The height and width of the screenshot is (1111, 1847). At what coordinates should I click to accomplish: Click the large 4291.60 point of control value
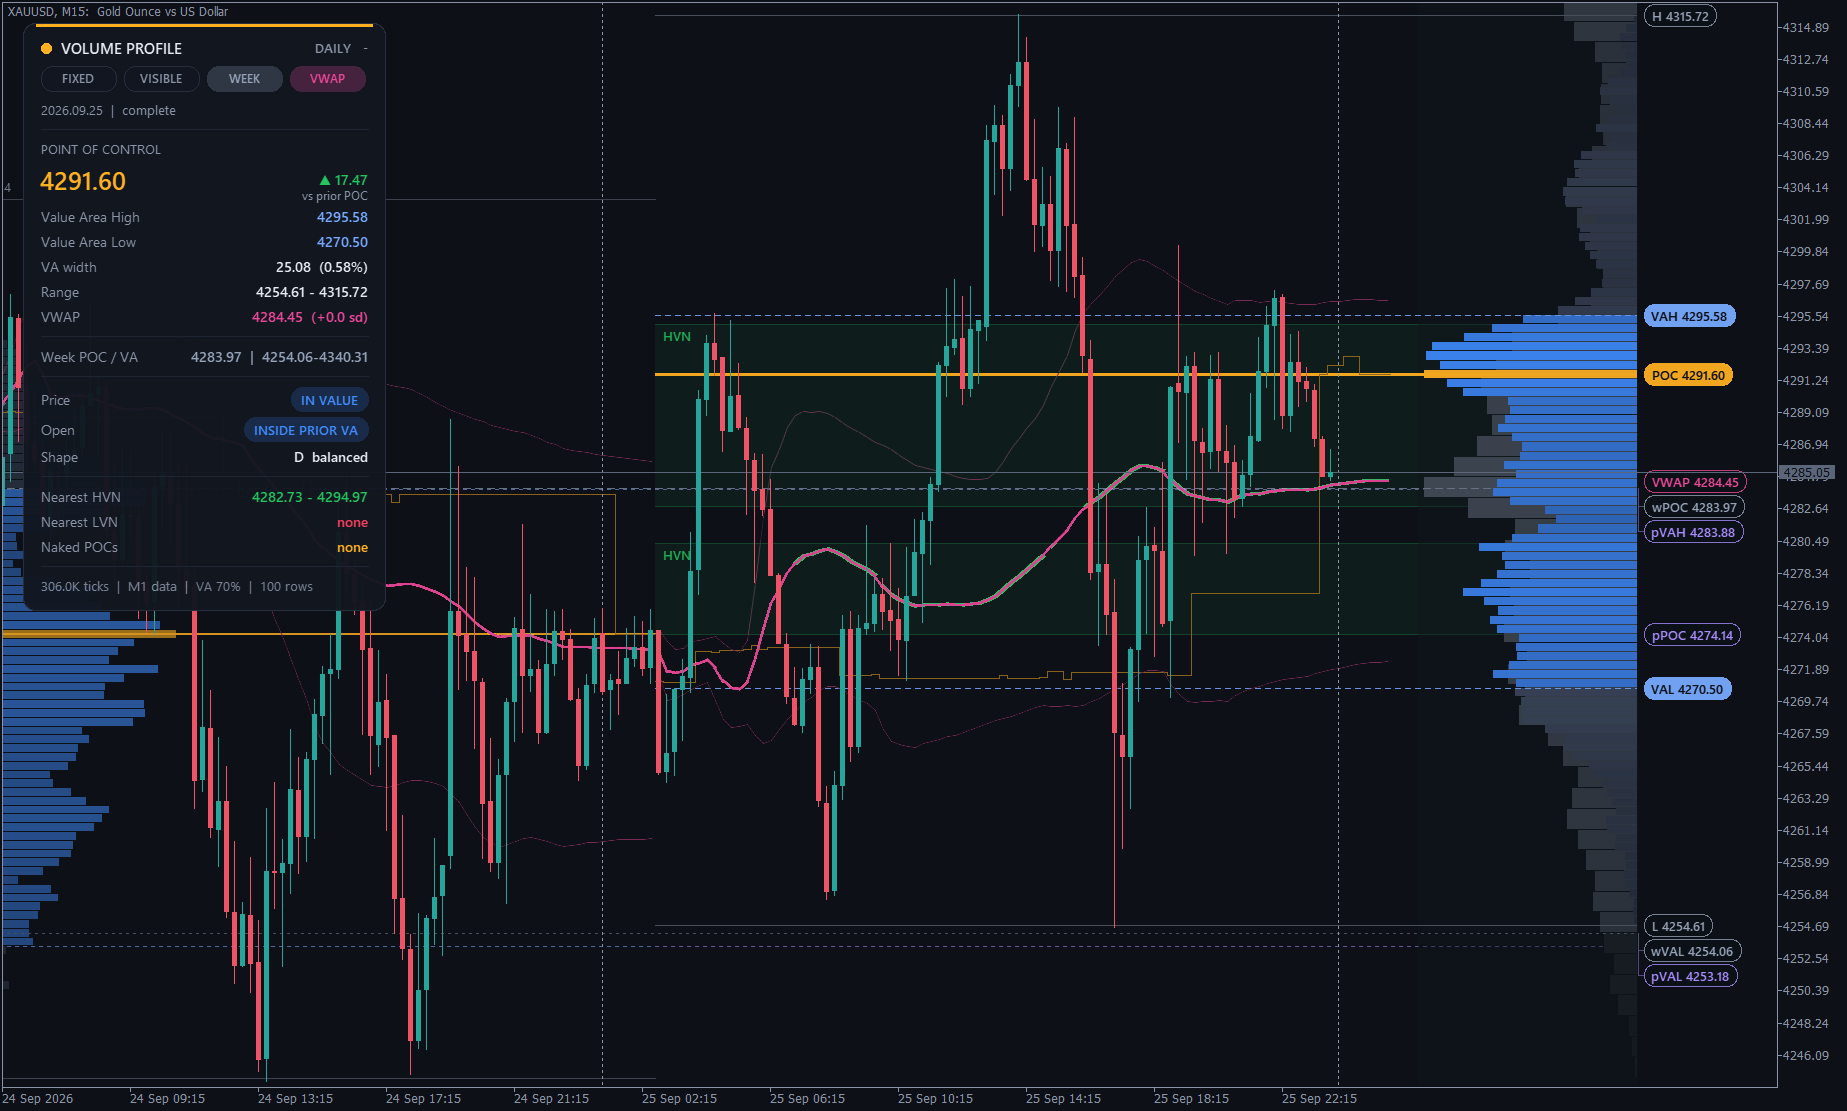point(83,181)
